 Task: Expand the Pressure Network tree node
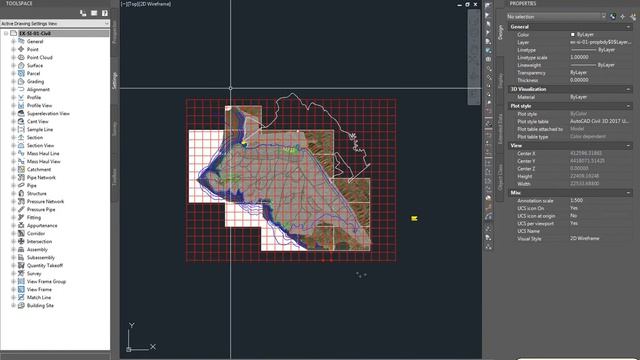(x=13, y=202)
